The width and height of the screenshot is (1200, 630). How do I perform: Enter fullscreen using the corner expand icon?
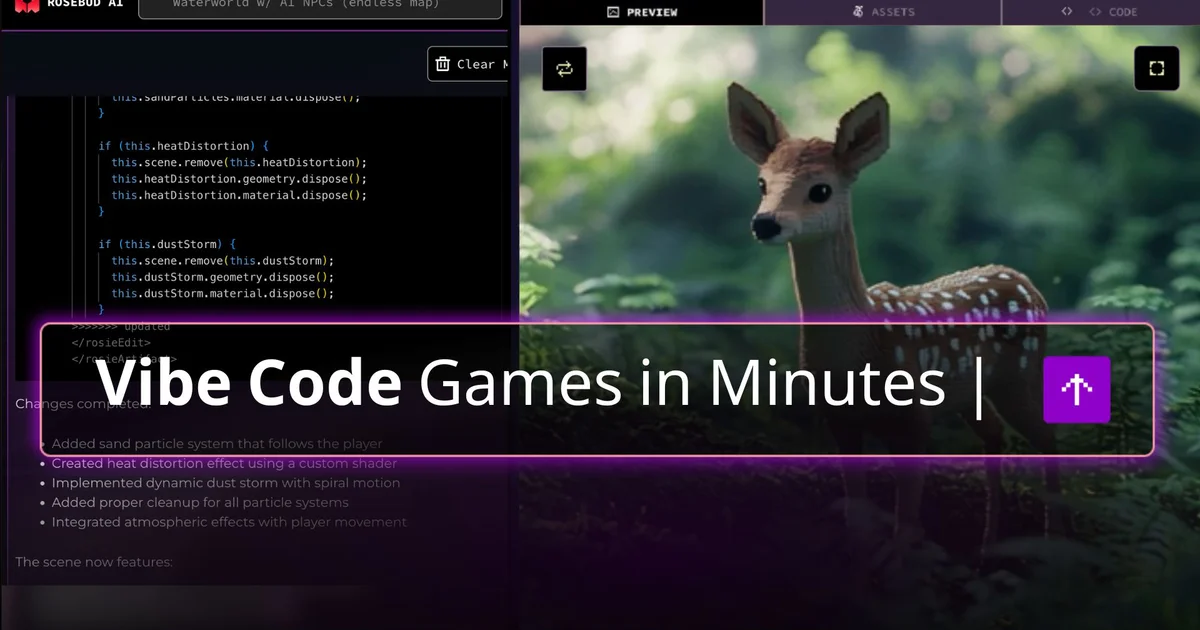point(1156,68)
